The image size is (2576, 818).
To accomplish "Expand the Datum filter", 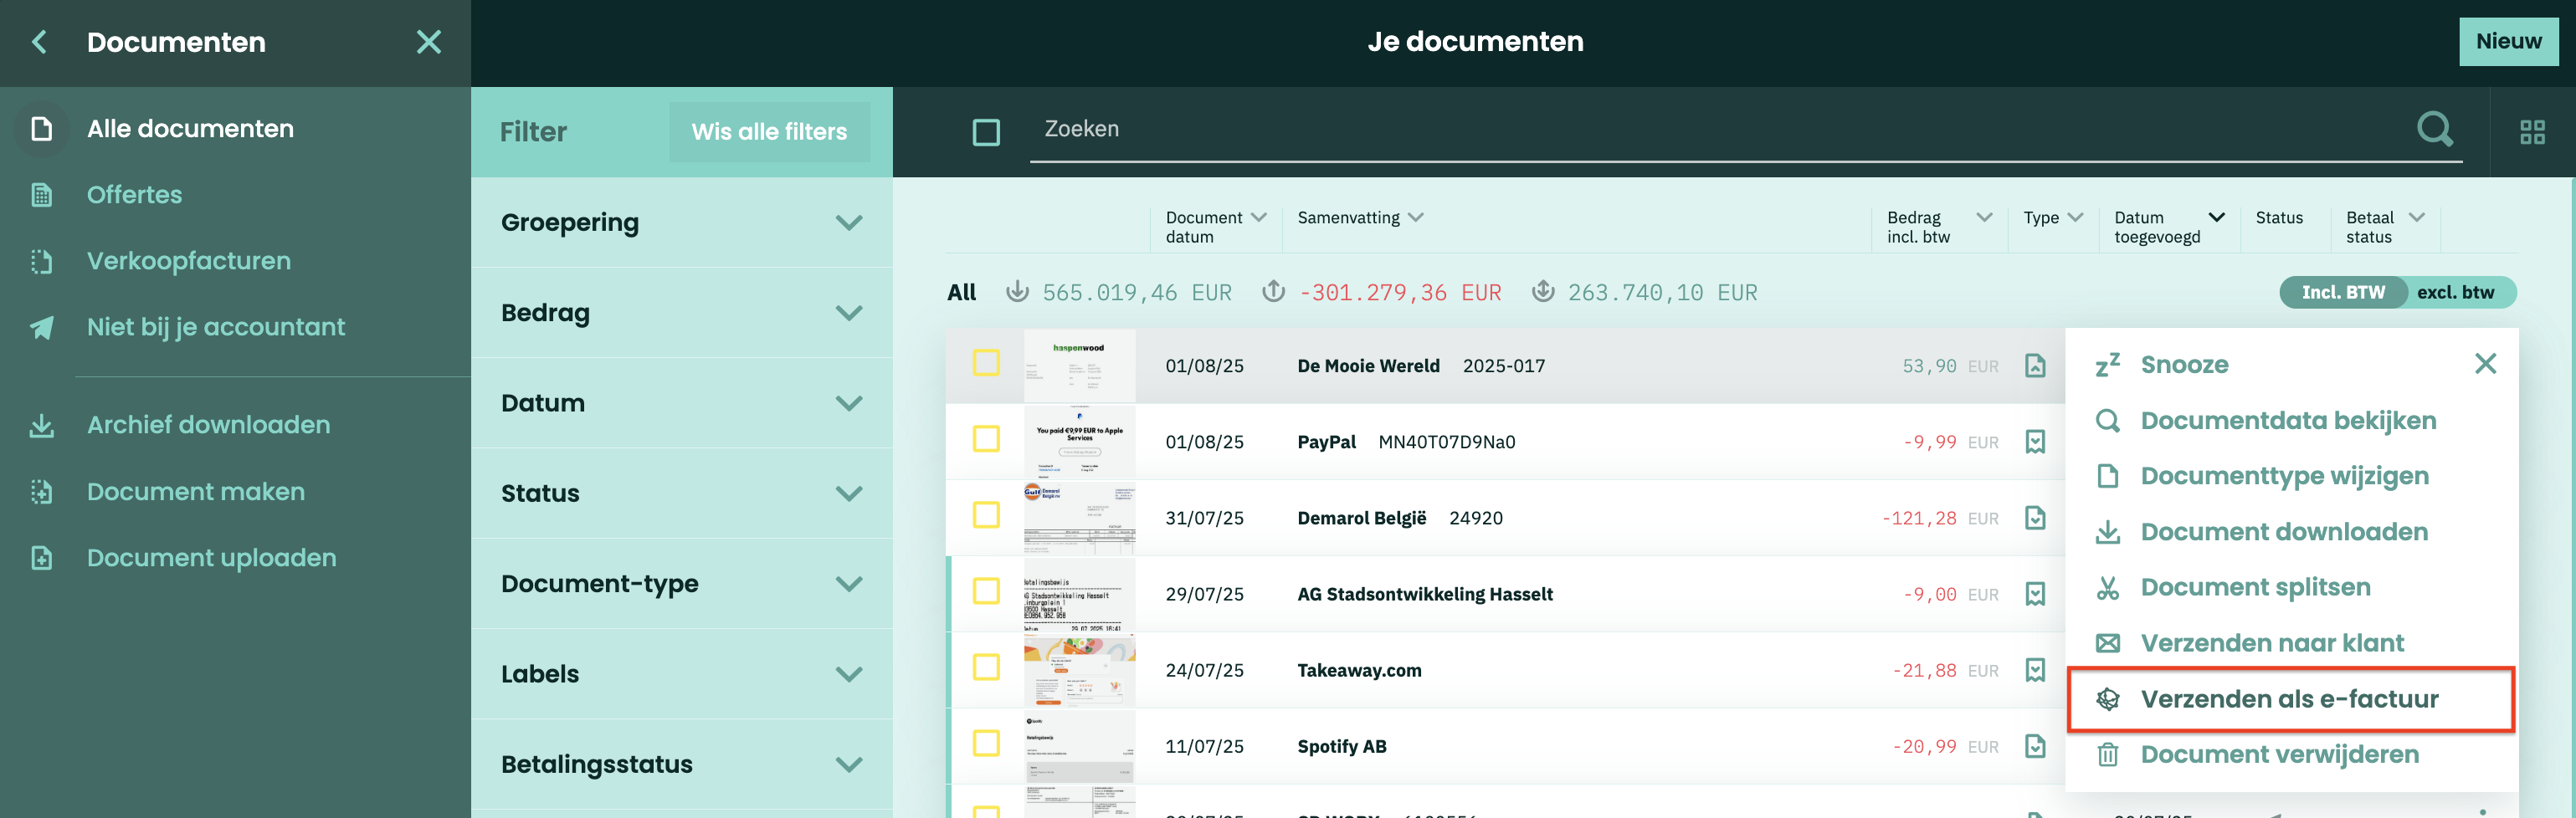I will coord(681,403).
